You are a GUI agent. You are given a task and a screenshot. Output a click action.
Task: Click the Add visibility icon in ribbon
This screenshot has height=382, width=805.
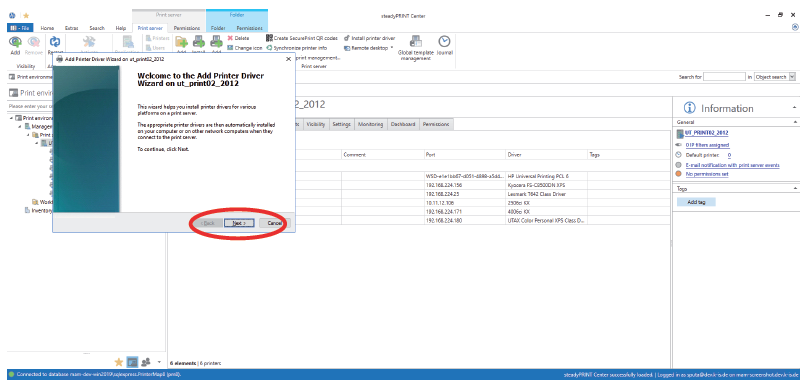click(15, 43)
